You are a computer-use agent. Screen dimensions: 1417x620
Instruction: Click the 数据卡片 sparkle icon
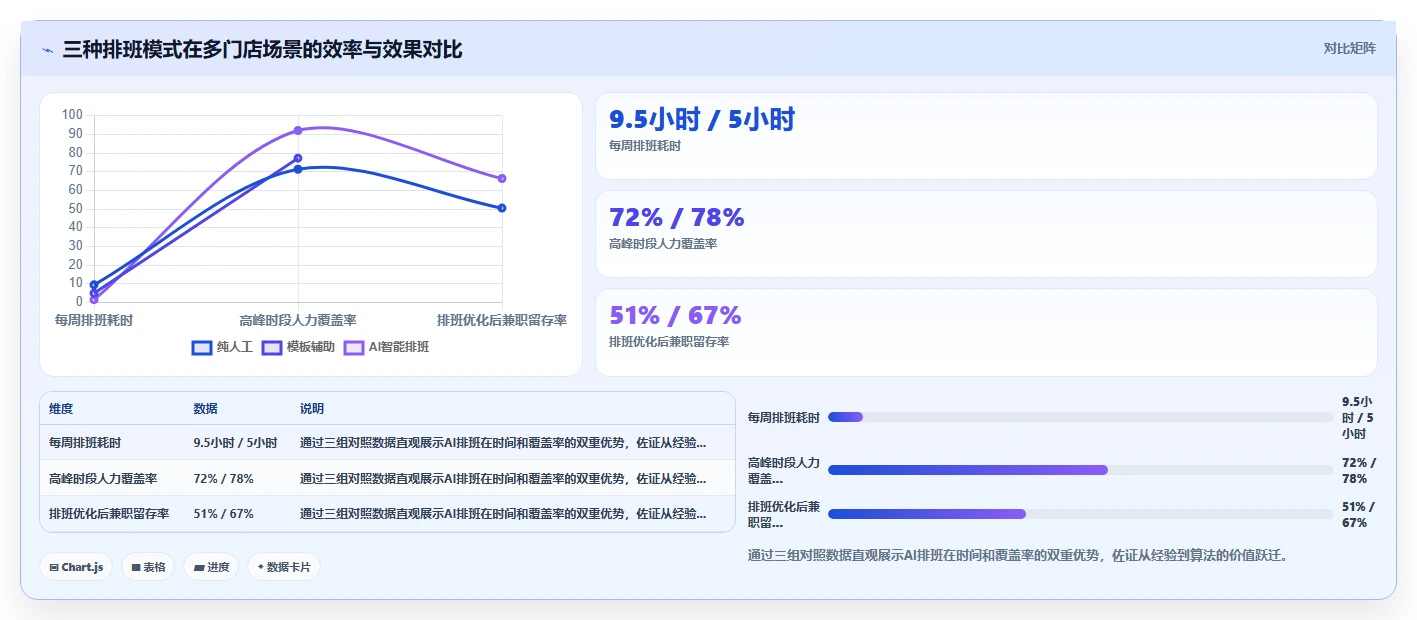click(x=261, y=567)
